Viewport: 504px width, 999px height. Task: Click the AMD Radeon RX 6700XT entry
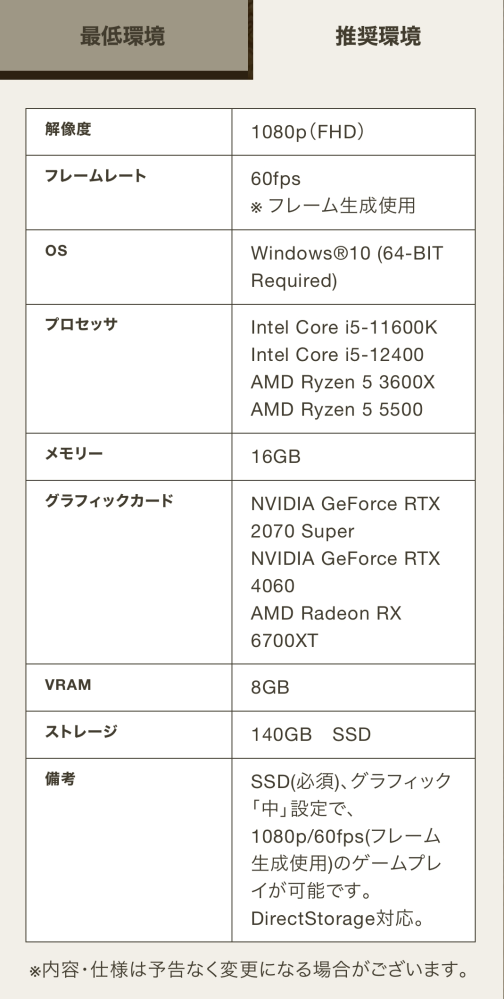pyautogui.click(x=326, y=627)
